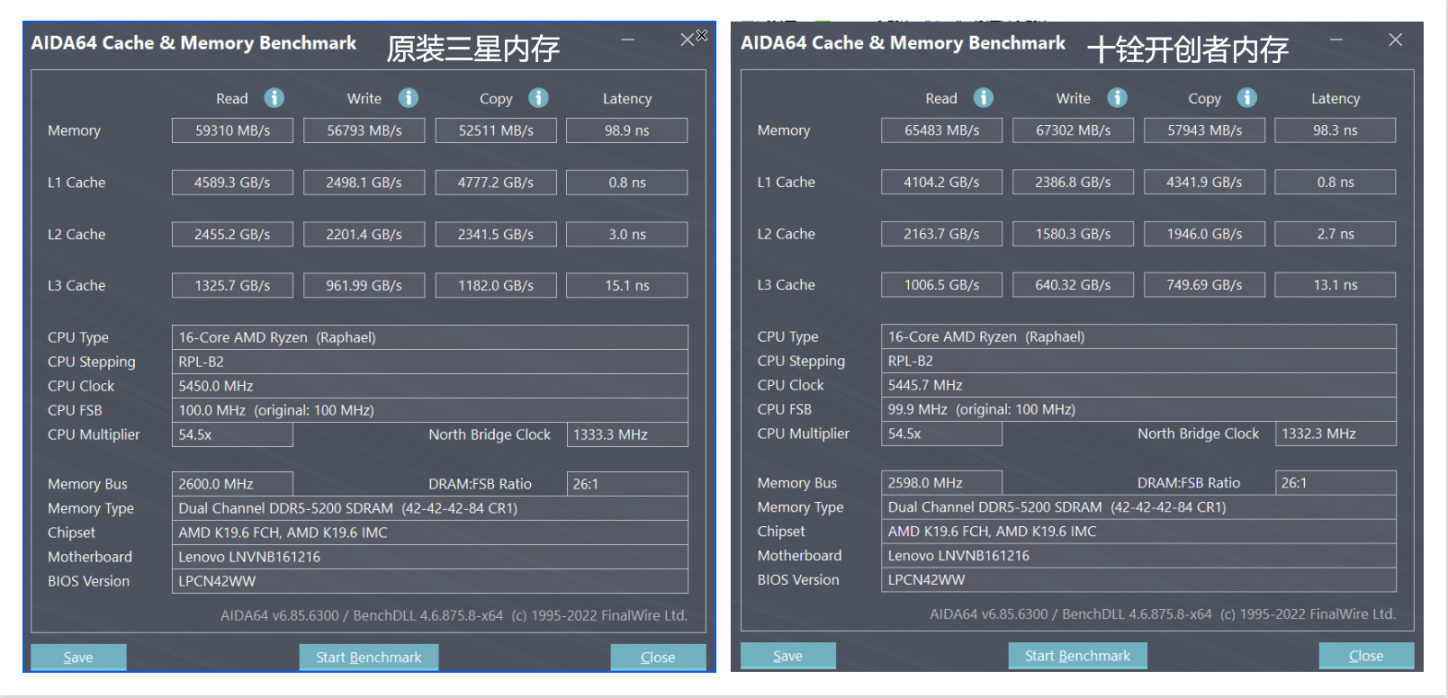This screenshot has width=1448, height=698.
Task: Click Write info icon in right 十铨 window
Action: pyautogui.click(x=1117, y=97)
